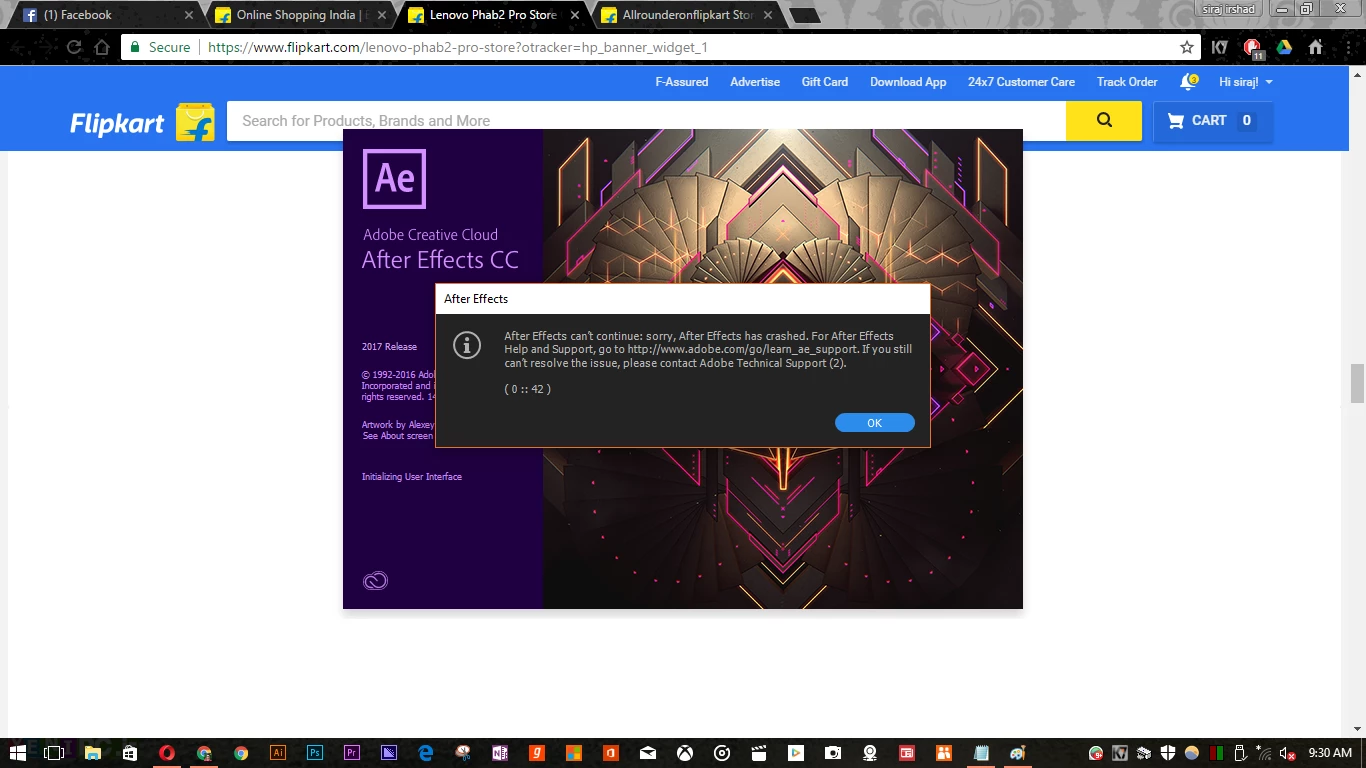This screenshot has height=768, width=1366.
Task: Close the Facebook tab
Action: 189,15
